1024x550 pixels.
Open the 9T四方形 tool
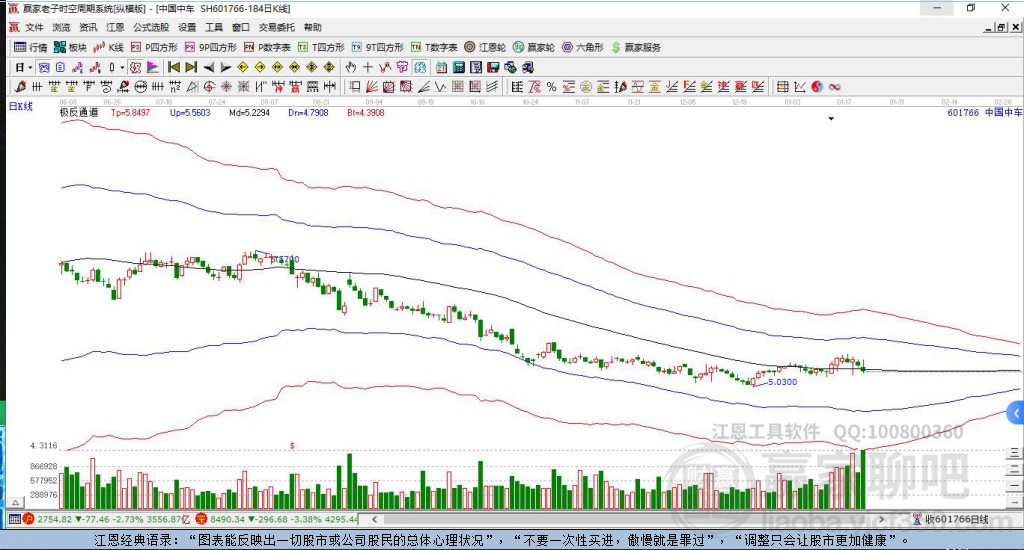pos(377,47)
